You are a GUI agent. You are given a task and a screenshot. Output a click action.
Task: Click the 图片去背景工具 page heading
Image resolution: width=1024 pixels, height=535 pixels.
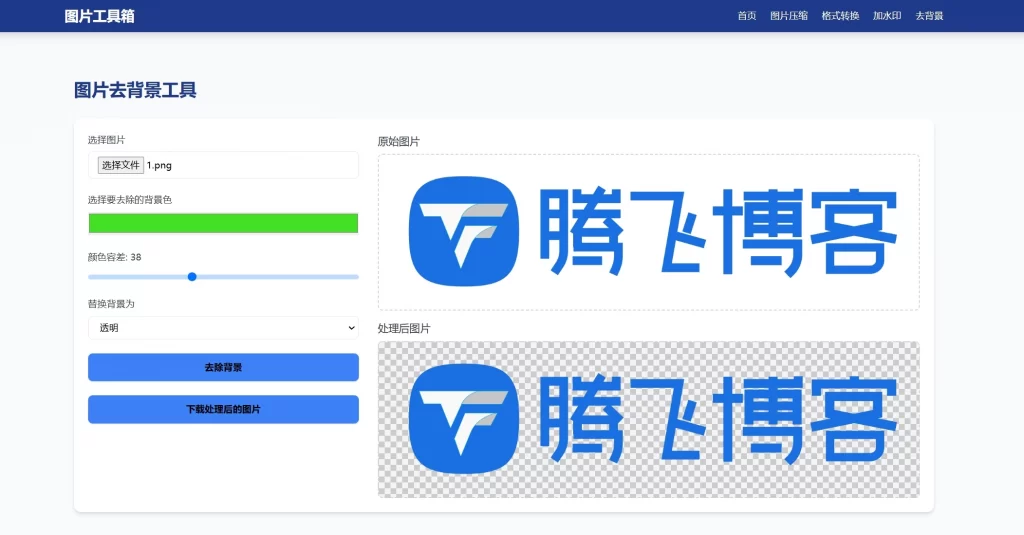[x=135, y=90]
